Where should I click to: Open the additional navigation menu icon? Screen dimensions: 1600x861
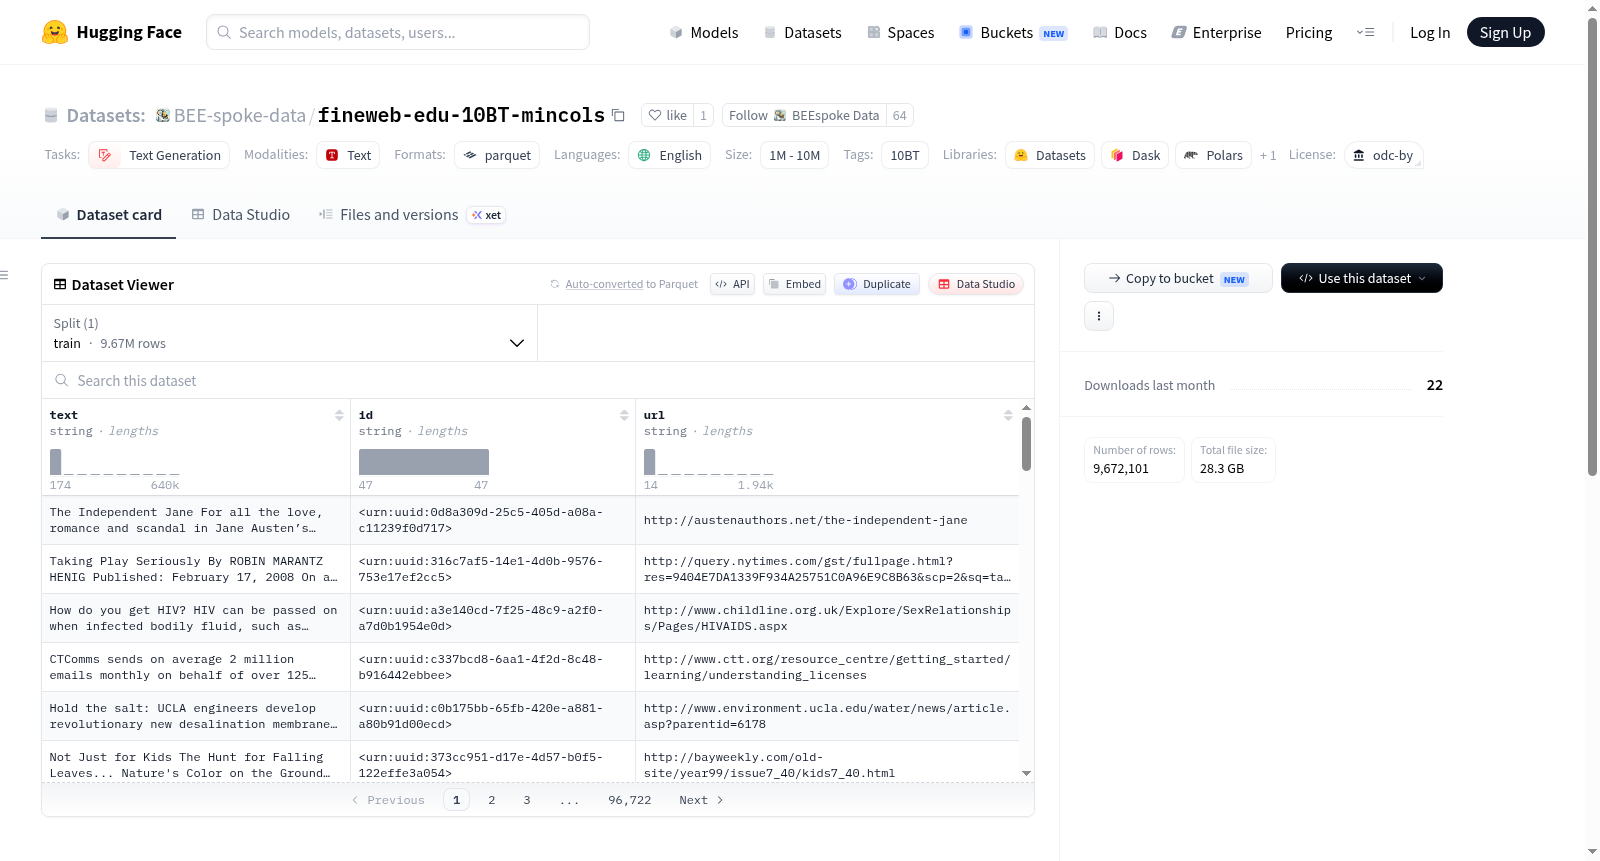1365,32
